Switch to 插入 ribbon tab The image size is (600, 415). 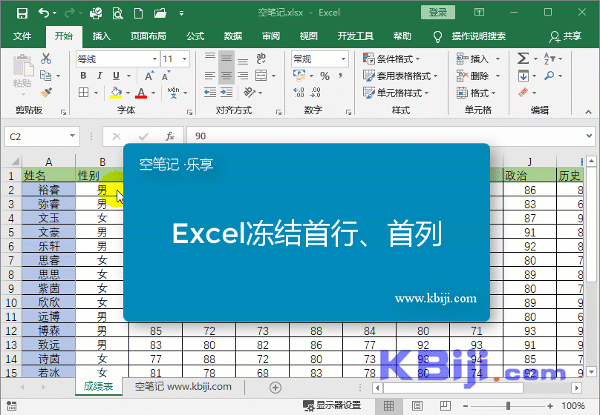(x=101, y=36)
